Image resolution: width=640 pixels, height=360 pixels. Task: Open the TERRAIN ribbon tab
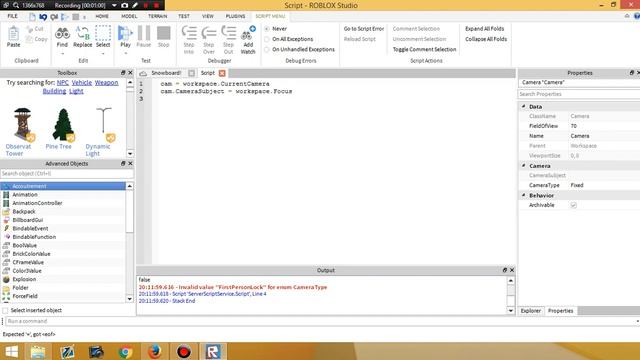(x=158, y=16)
